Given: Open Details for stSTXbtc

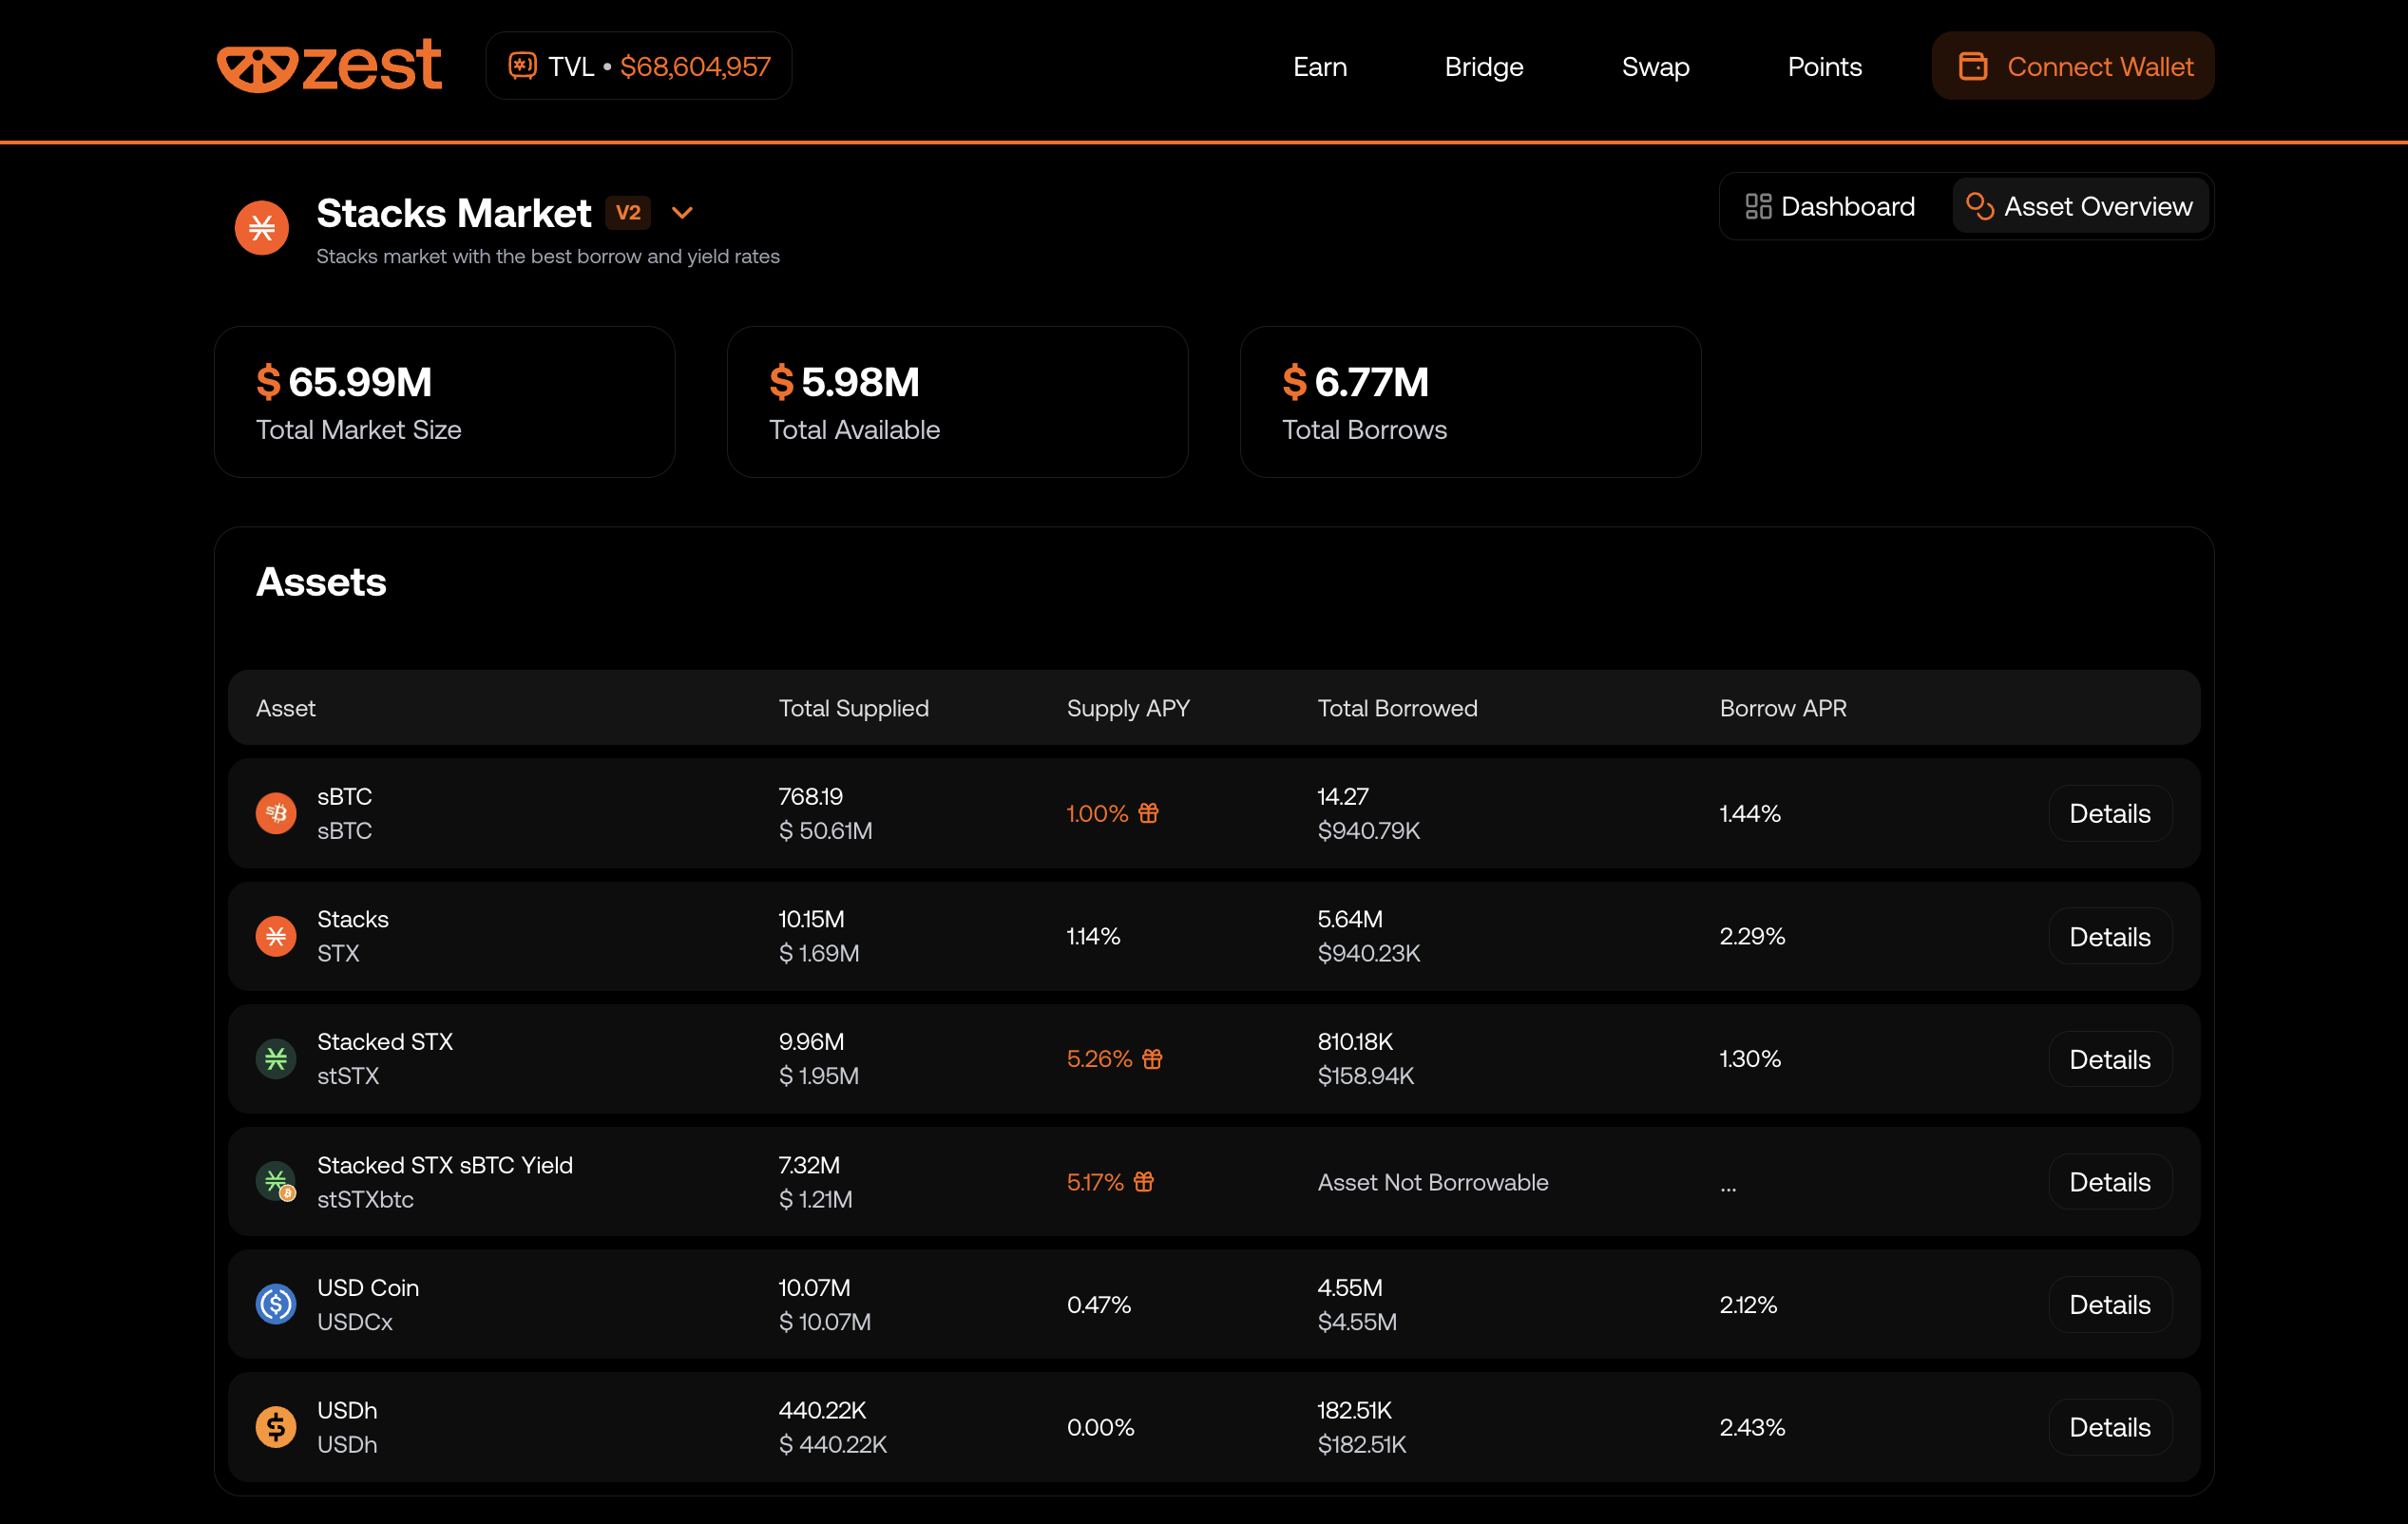Looking at the screenshot, I should pyautogui.click(x=2109, y=1181).
